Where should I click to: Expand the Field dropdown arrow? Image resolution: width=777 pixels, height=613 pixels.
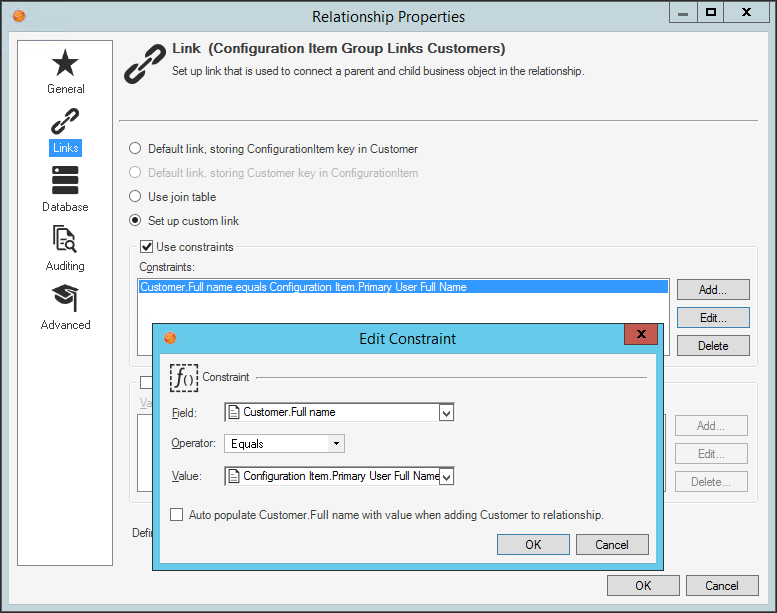click(x=446, y=413)
